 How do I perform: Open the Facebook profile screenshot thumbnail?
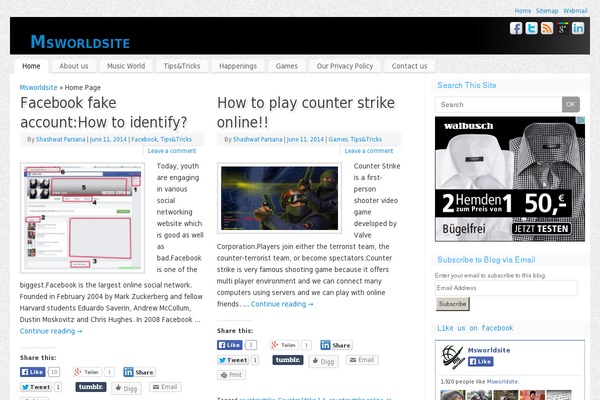point(82,217)
